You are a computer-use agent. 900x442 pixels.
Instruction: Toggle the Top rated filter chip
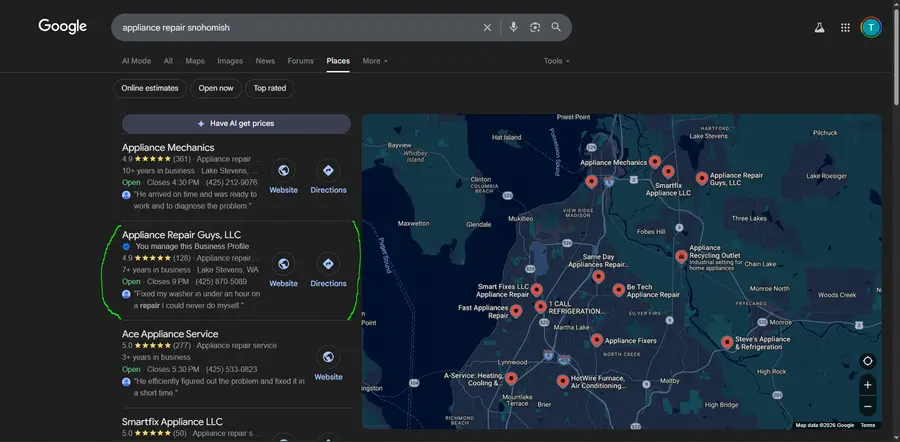(270, 88)
